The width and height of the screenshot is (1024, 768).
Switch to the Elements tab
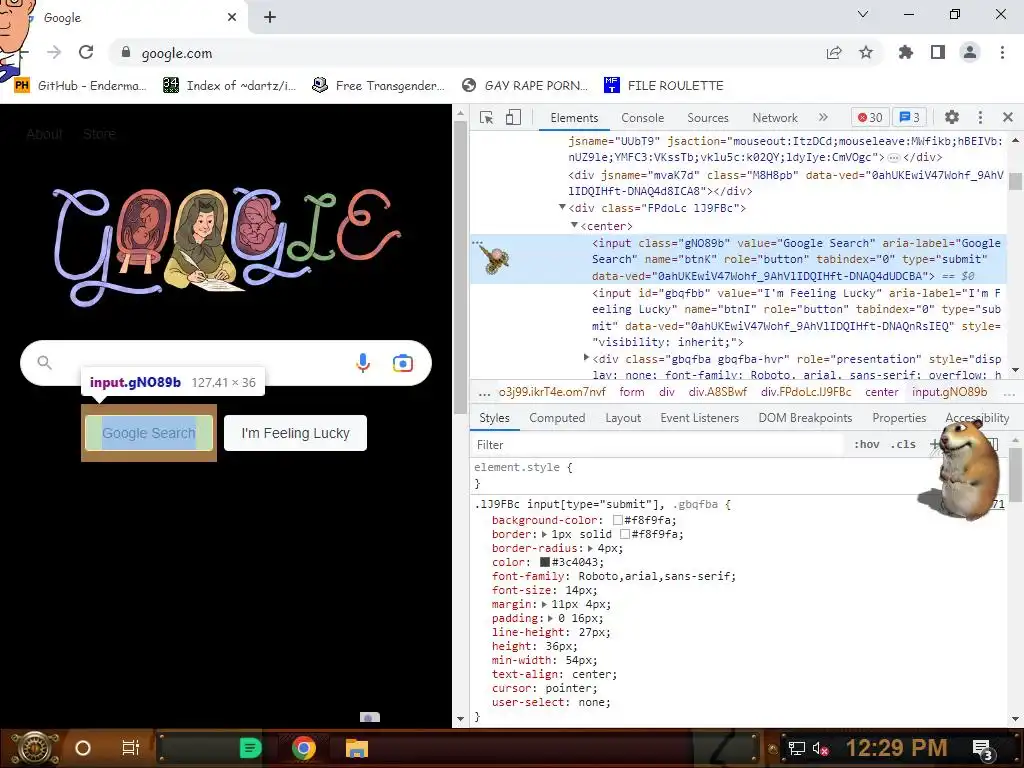tap(574, 118)
